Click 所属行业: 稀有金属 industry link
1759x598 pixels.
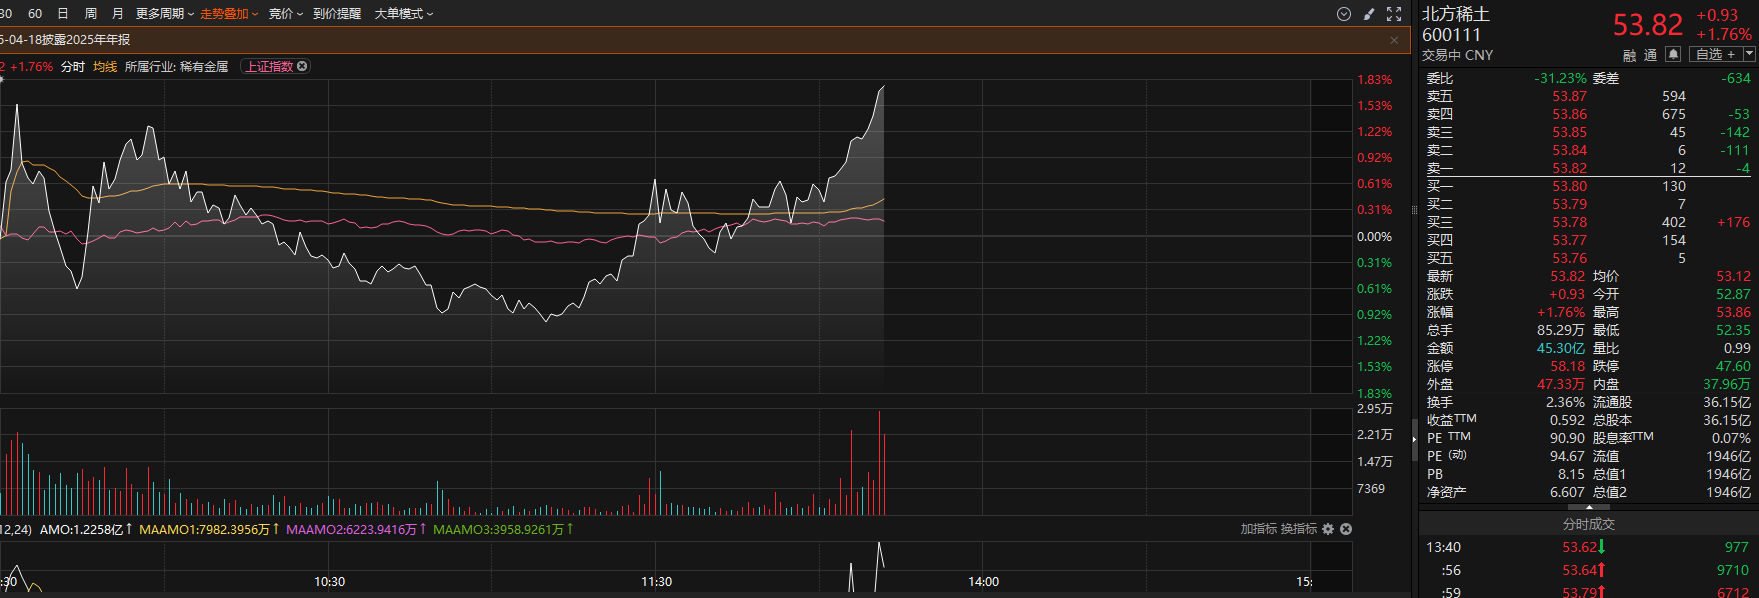tap(176, 67)
